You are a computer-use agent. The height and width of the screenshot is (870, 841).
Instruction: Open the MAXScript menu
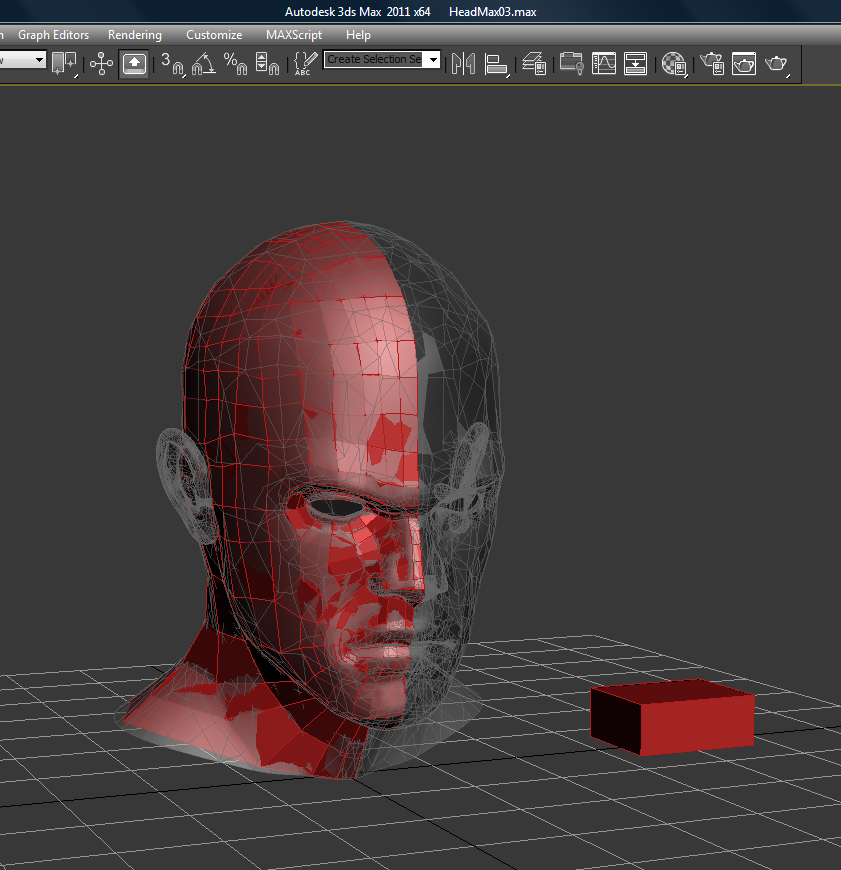pyautogui.click(x=293, y=35)
